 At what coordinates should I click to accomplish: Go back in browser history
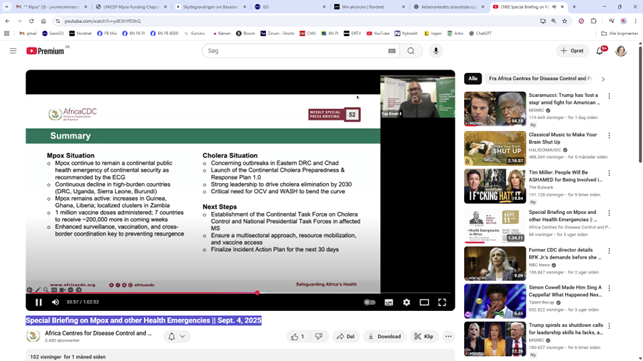pos(7,21)
